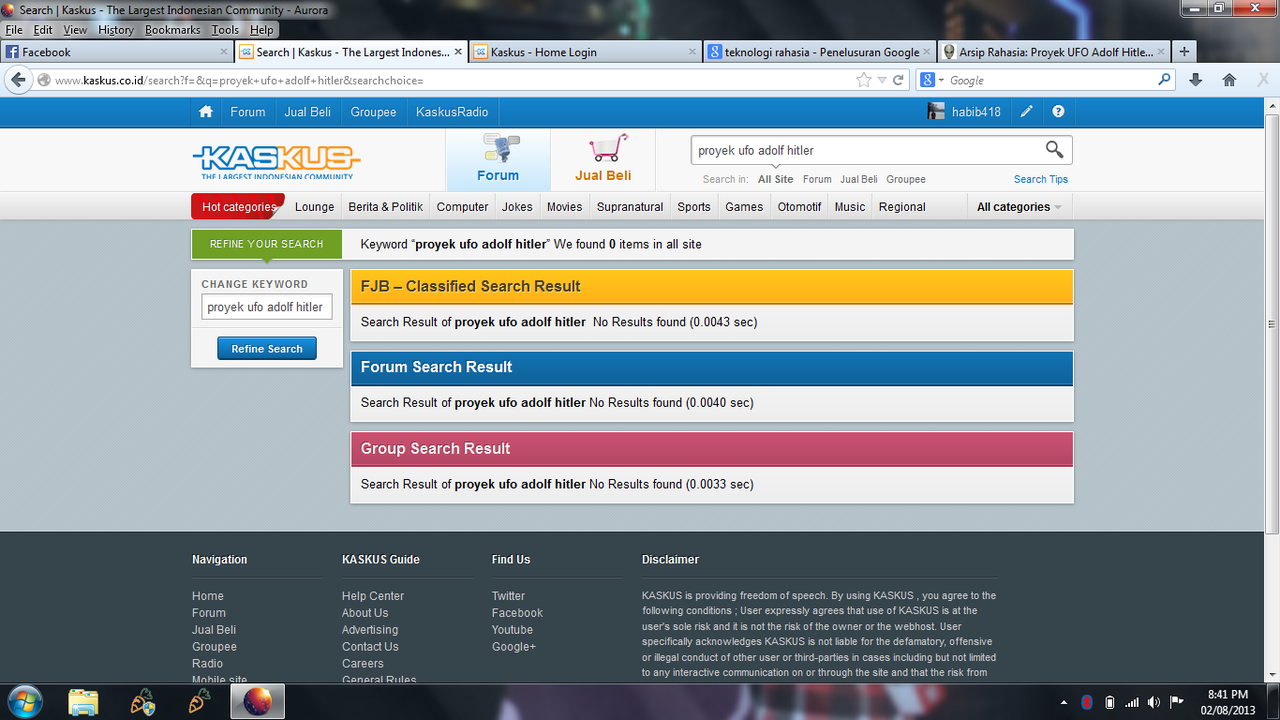Click the browser URL address bar
The width and height of the screenshot is (1280, 720).
(450, 80)
